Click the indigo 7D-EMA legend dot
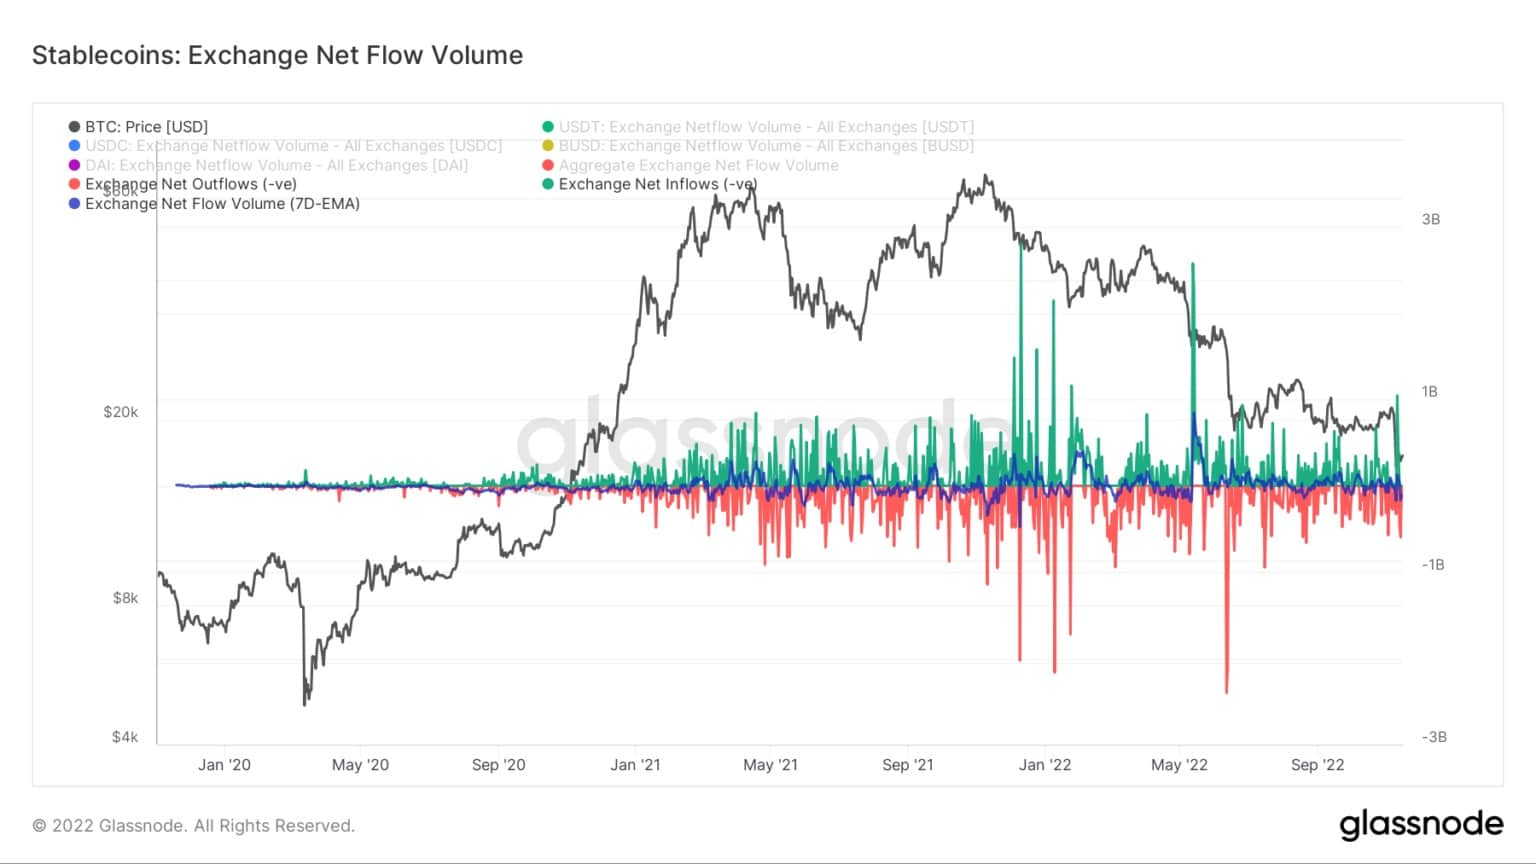The image size is (1536, 864). [x=74, y=203]
